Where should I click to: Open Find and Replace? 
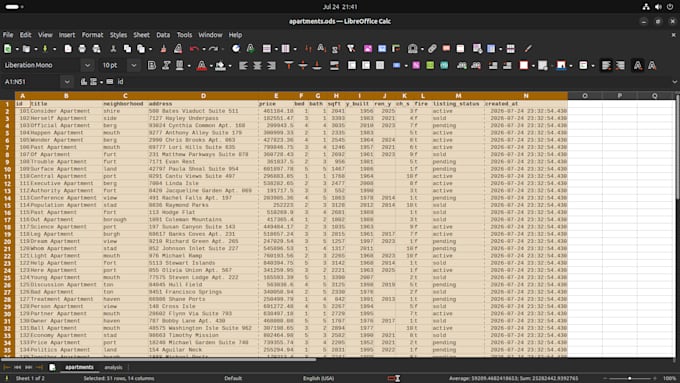(236, 49)
